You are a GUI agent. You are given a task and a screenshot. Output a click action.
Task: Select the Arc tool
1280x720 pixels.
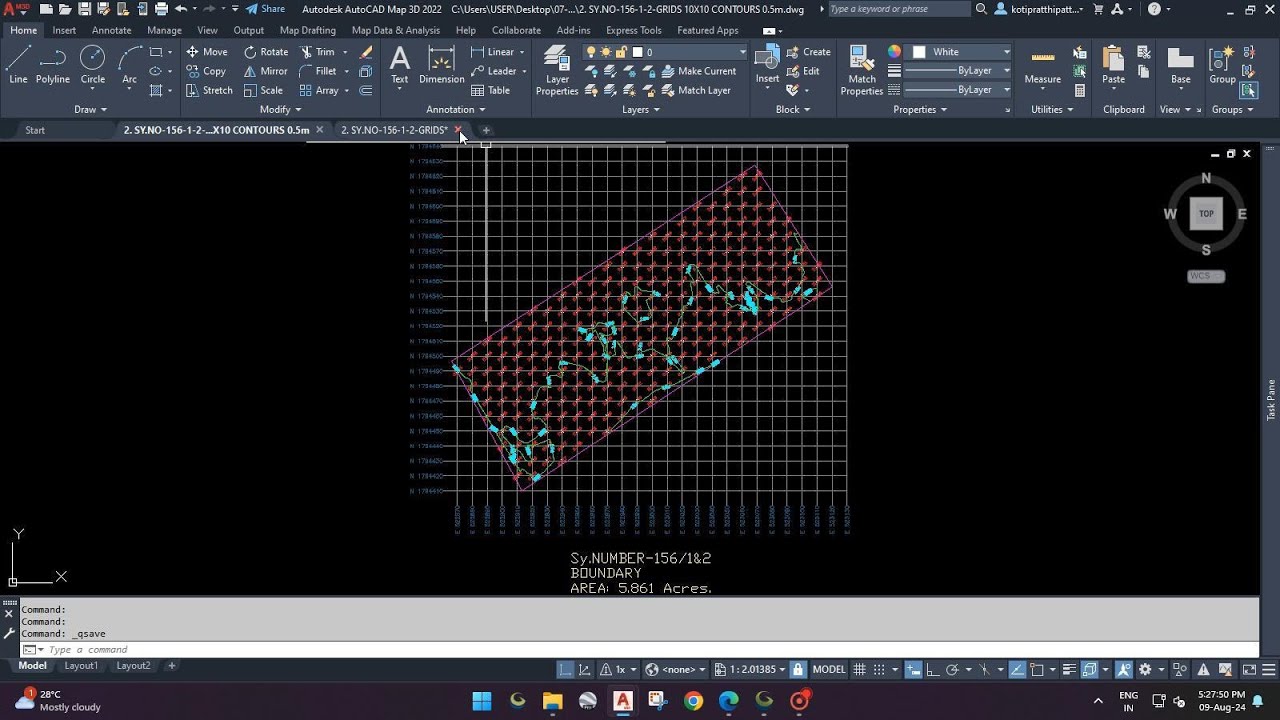[129, 65]
